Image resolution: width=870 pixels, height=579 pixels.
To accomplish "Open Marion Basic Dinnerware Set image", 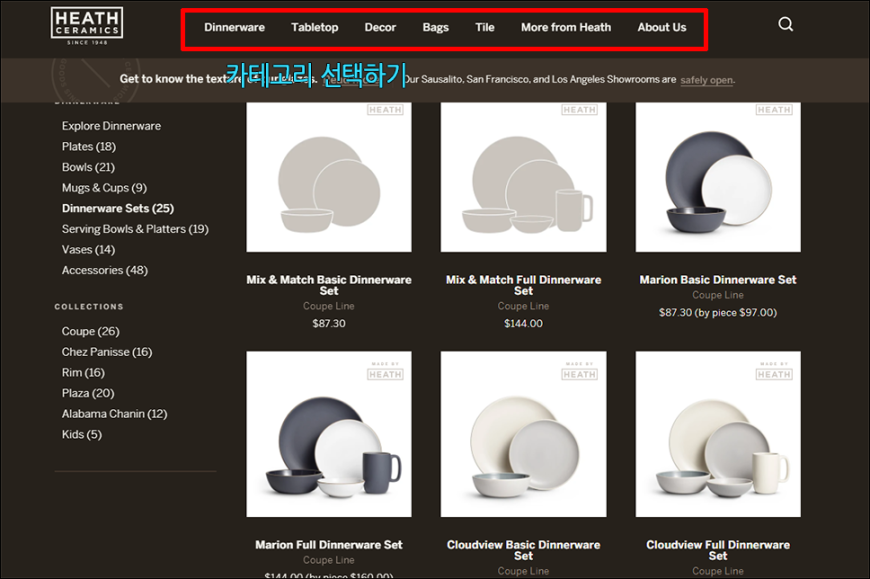I will [x=718, y=177].
